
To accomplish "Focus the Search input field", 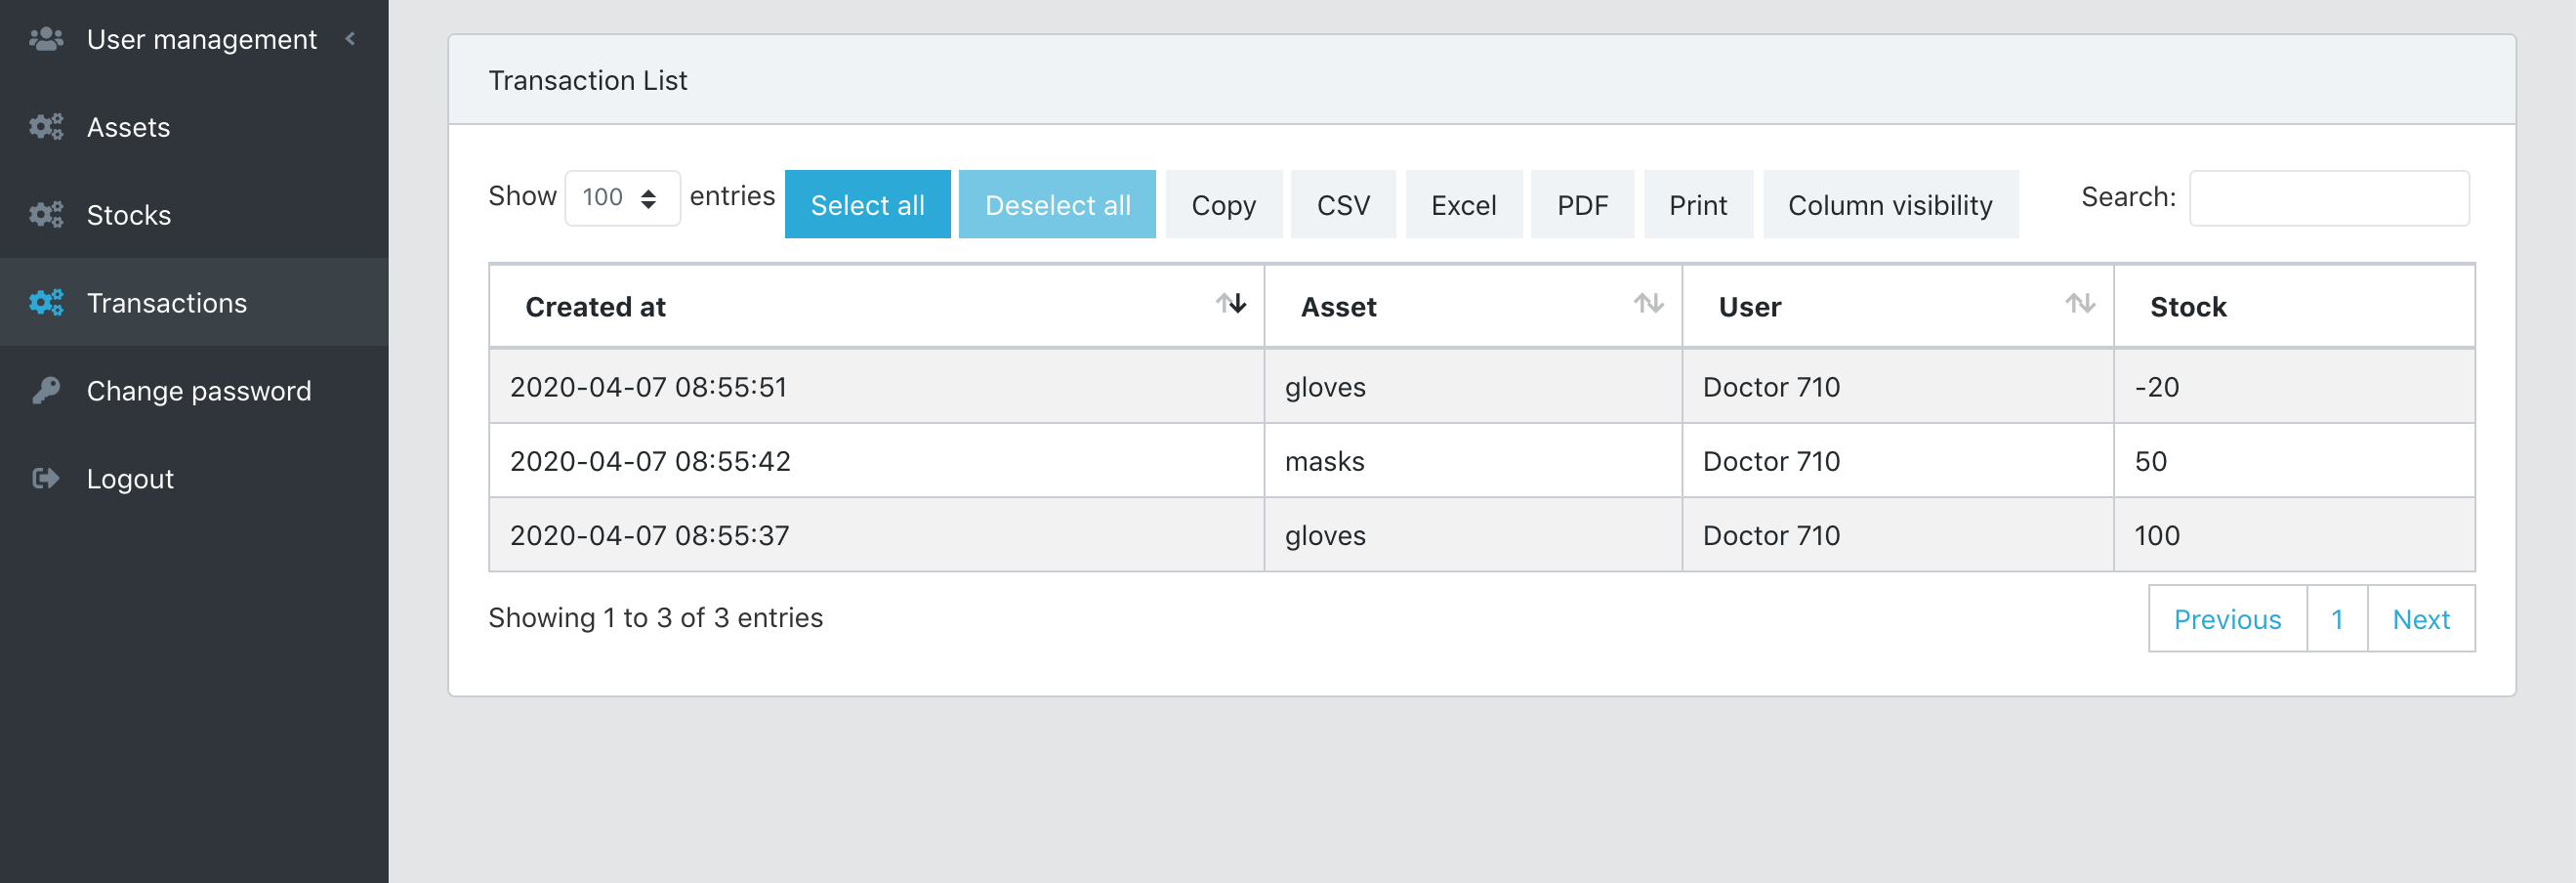I will [2329, 198].
